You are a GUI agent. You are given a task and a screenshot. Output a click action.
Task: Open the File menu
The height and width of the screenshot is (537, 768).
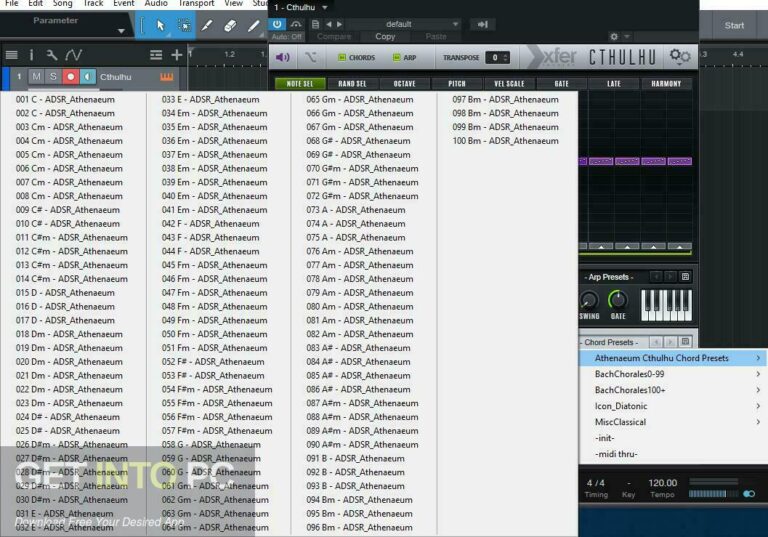coord(11,3)
